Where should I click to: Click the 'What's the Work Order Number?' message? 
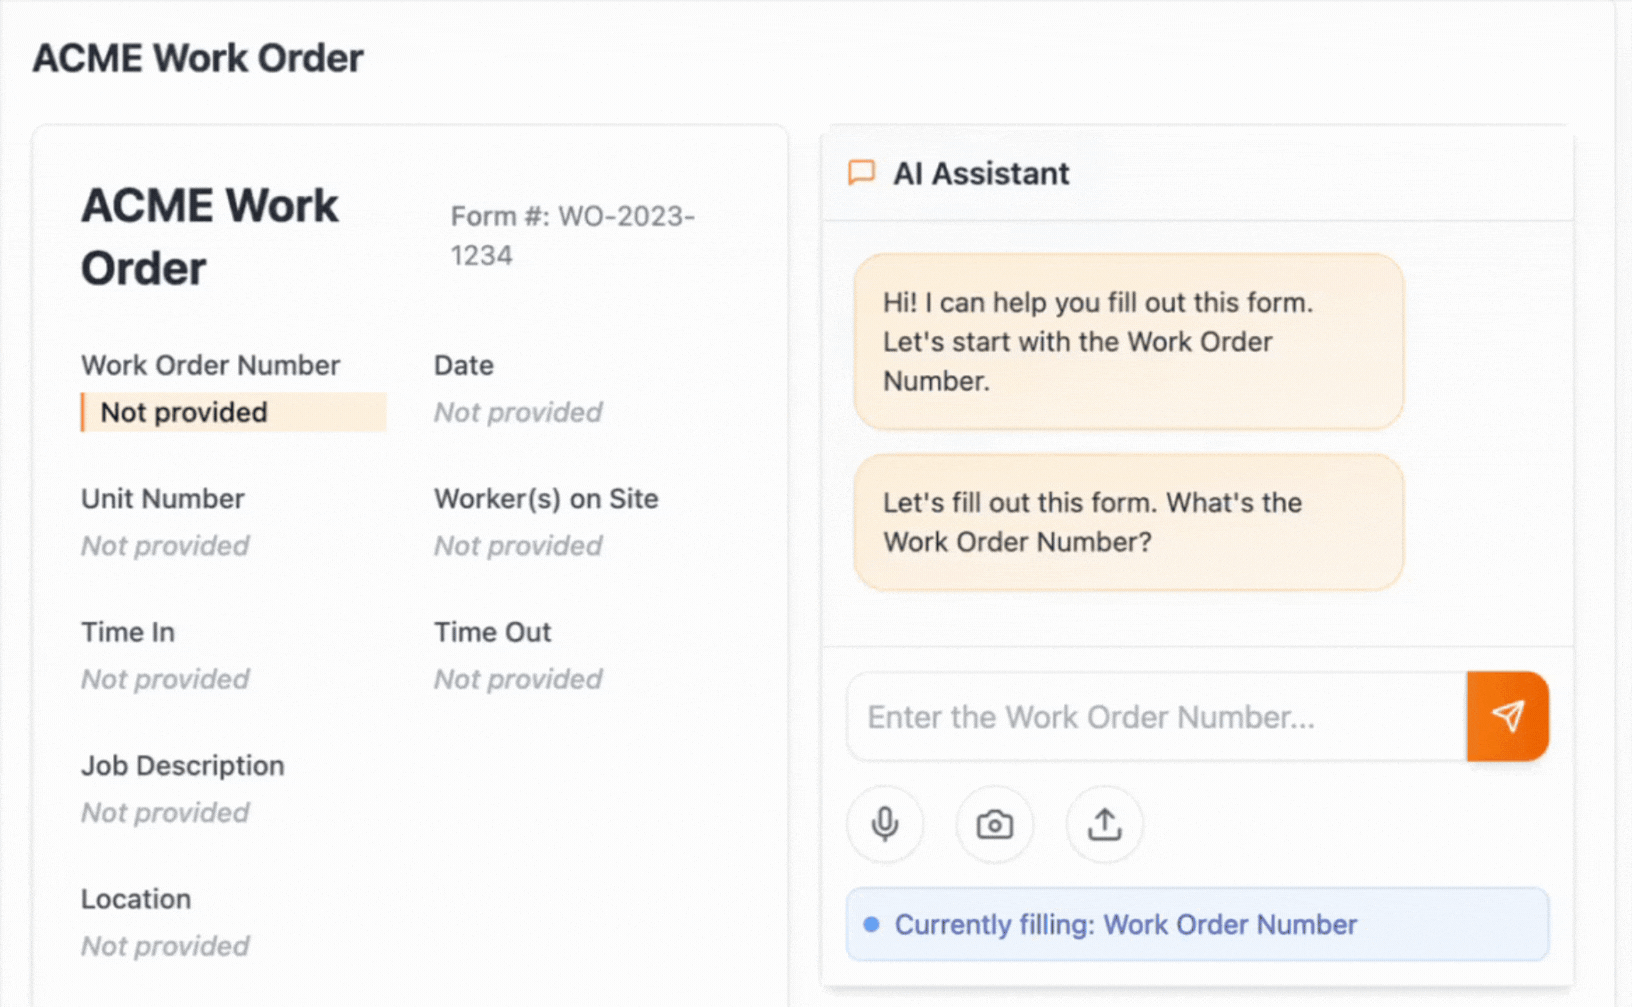click(x=1128, y=522)
